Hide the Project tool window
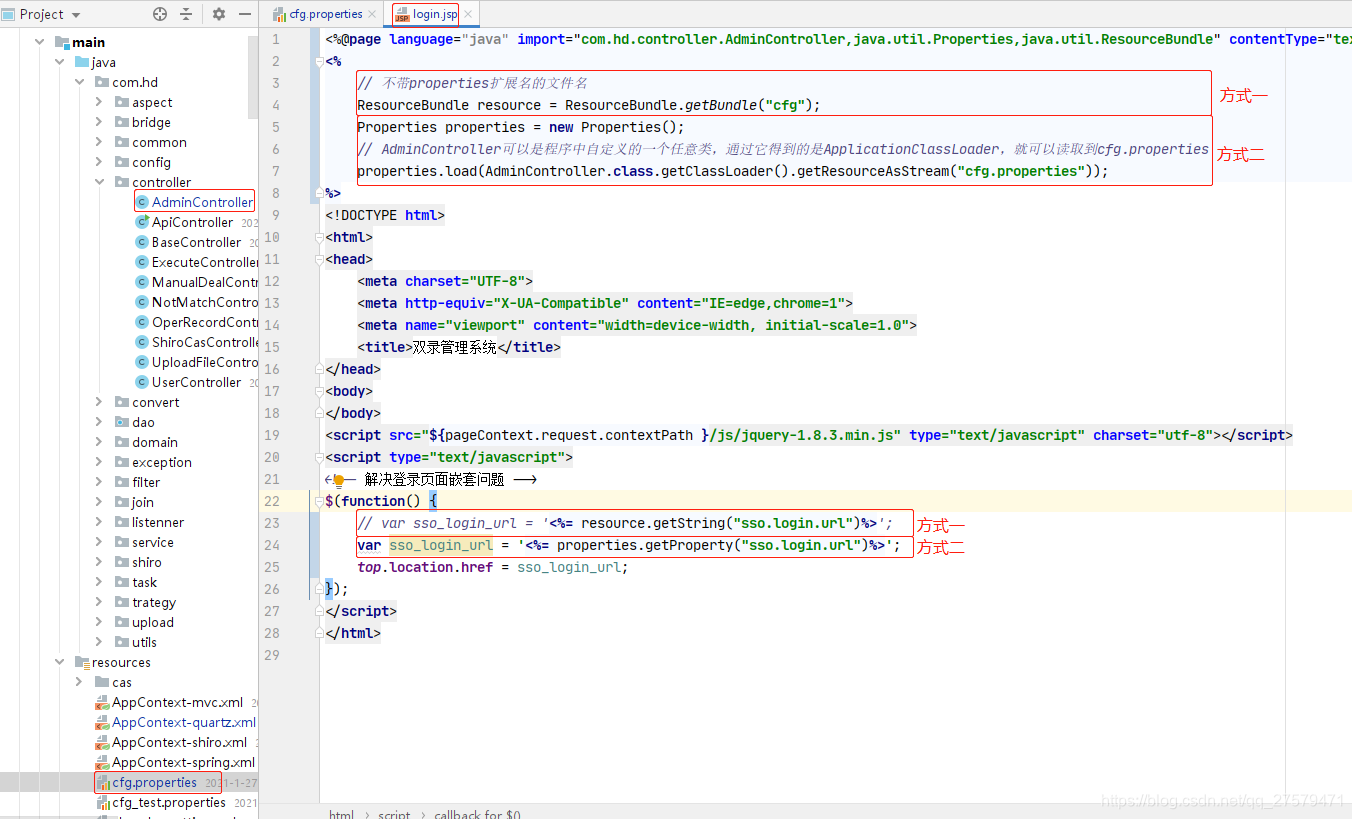 point(243,14)
